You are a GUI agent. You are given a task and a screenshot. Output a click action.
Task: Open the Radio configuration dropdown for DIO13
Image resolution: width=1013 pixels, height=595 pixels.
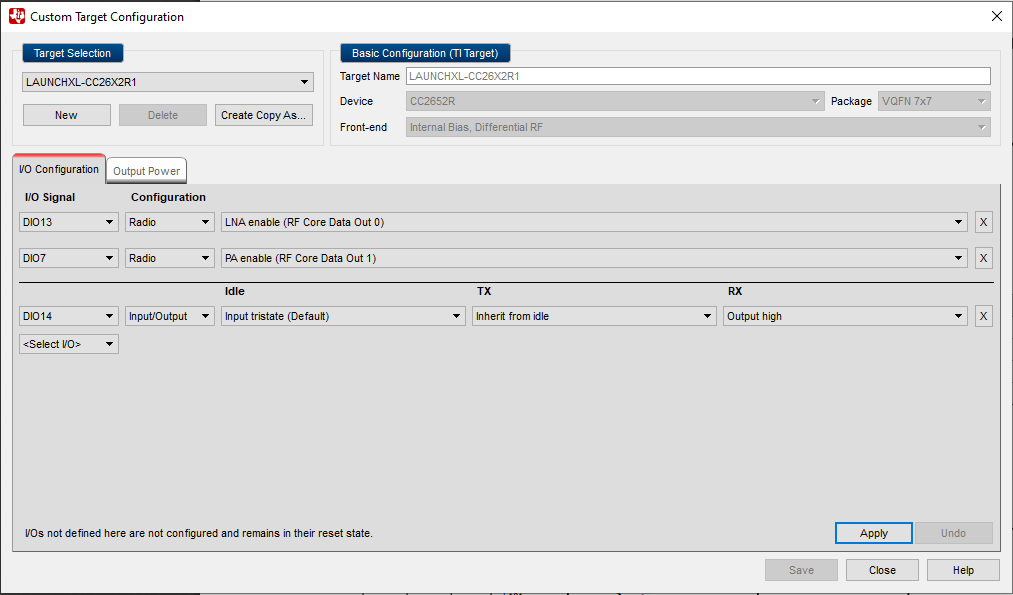(170, 222)
